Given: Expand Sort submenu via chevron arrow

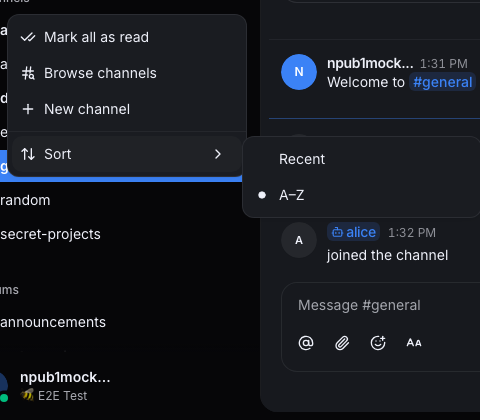Looking at the screenshot, I should click(218, 154).
